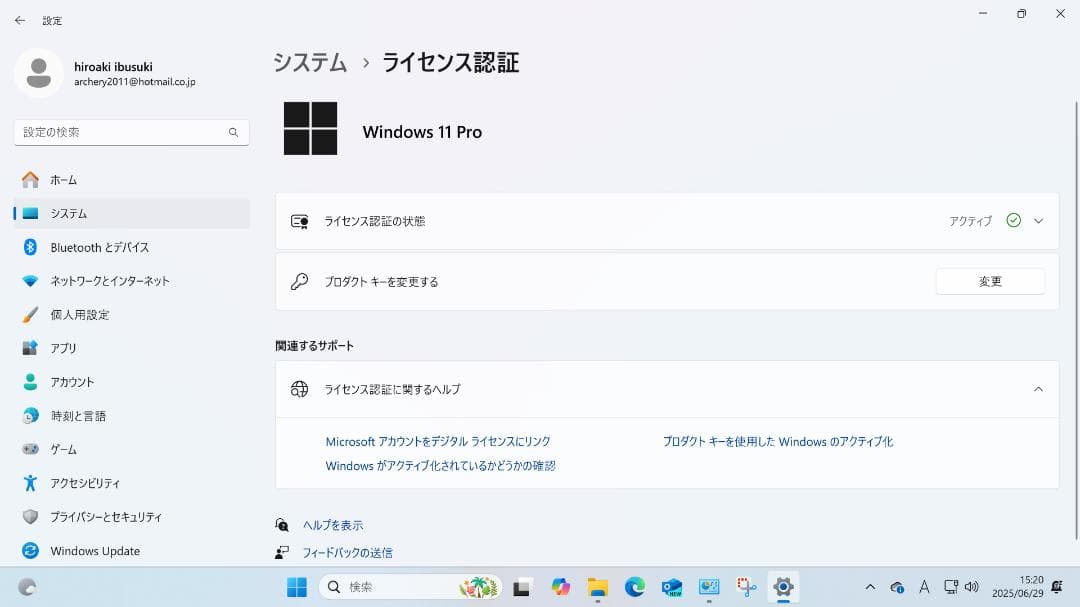
Task: Click inside the 設定の検索 search field
Action: click(x=120, y=131)
